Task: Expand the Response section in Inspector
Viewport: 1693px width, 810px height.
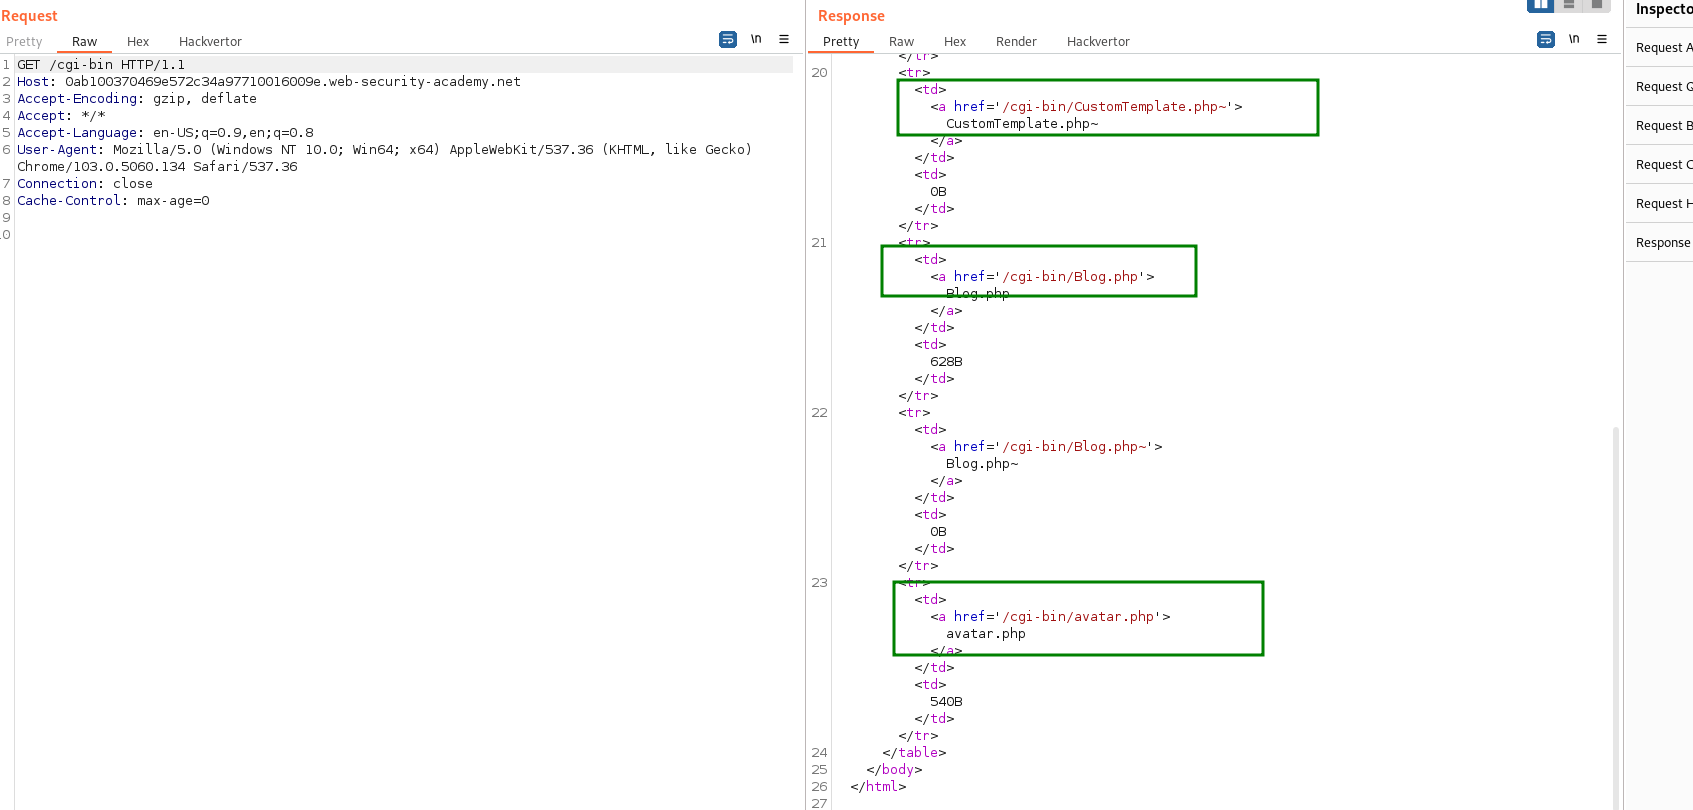Action: point(1662,243)
